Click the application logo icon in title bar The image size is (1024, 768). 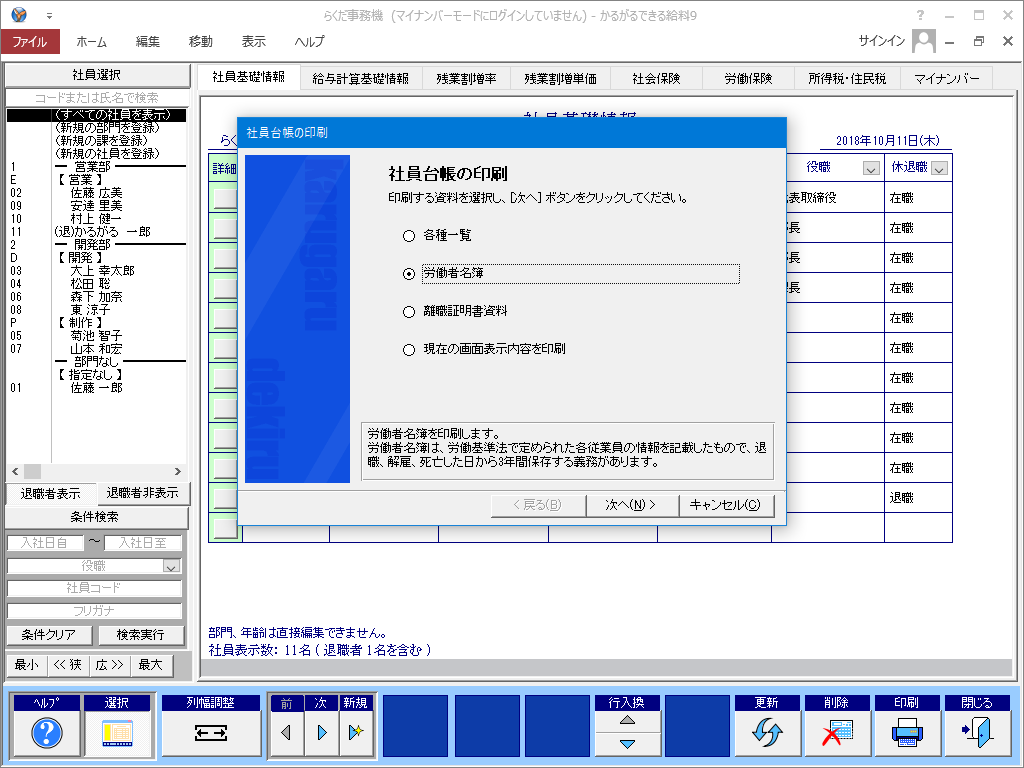19,14
